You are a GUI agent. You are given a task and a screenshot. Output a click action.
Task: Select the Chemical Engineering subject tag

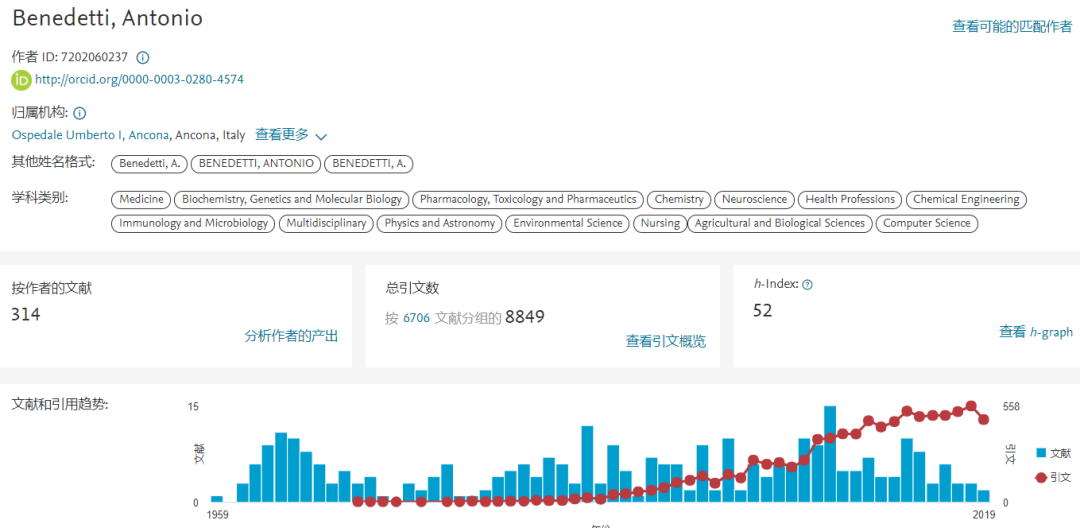tap(966, 199)
